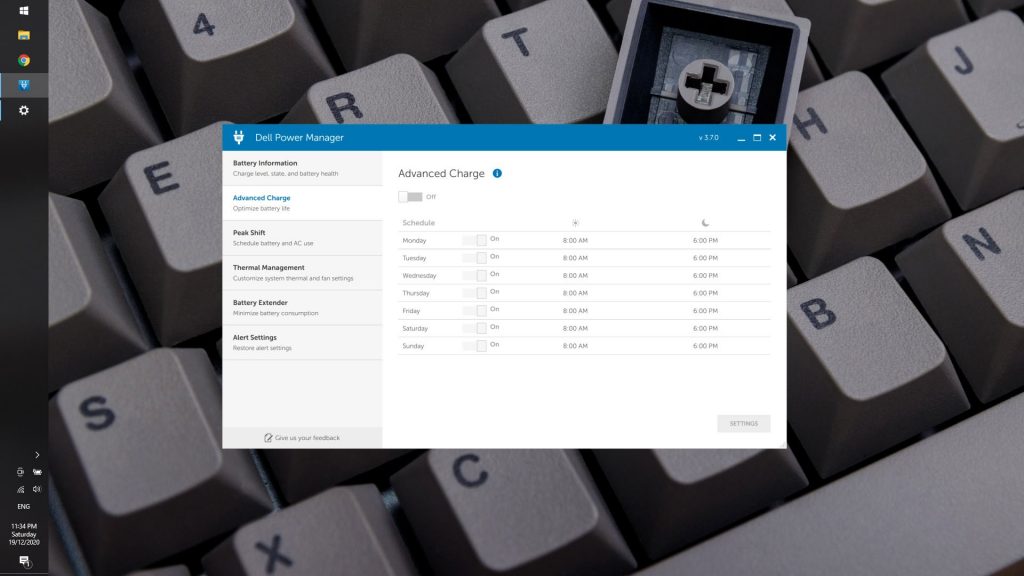Open the Wi-Fi network tray icon

pyautogui.click(x=20, y=489)
